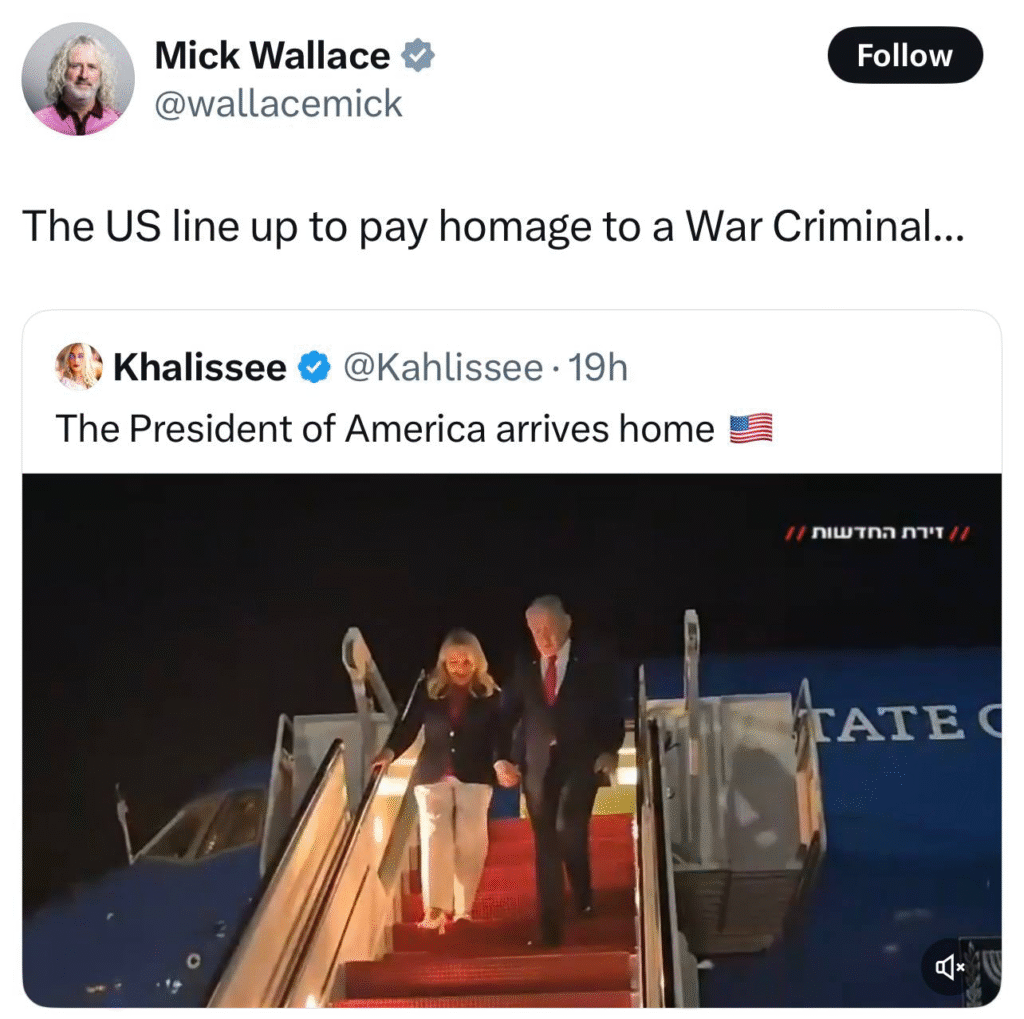Open Khalissee's small avatar in the quoted post
The height and width of the screenshot is (1019, 1024).
pyautogui.click(x=79, y=366)
